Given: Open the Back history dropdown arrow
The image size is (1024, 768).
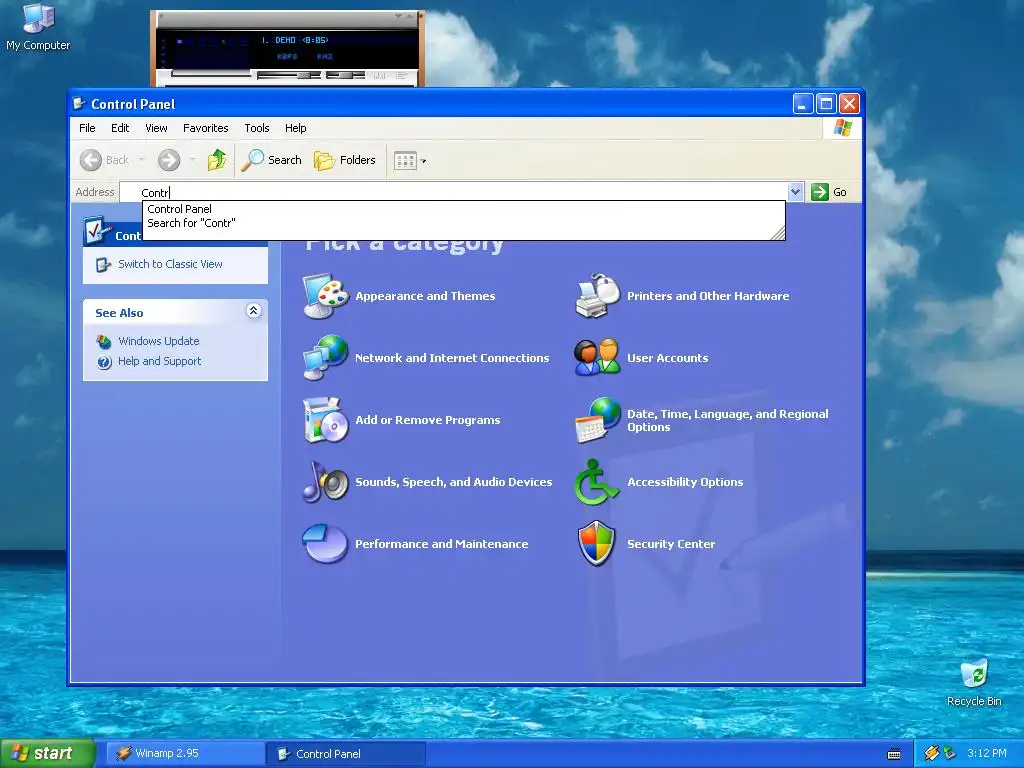Looking at the screenshot, I should (142, 160).
